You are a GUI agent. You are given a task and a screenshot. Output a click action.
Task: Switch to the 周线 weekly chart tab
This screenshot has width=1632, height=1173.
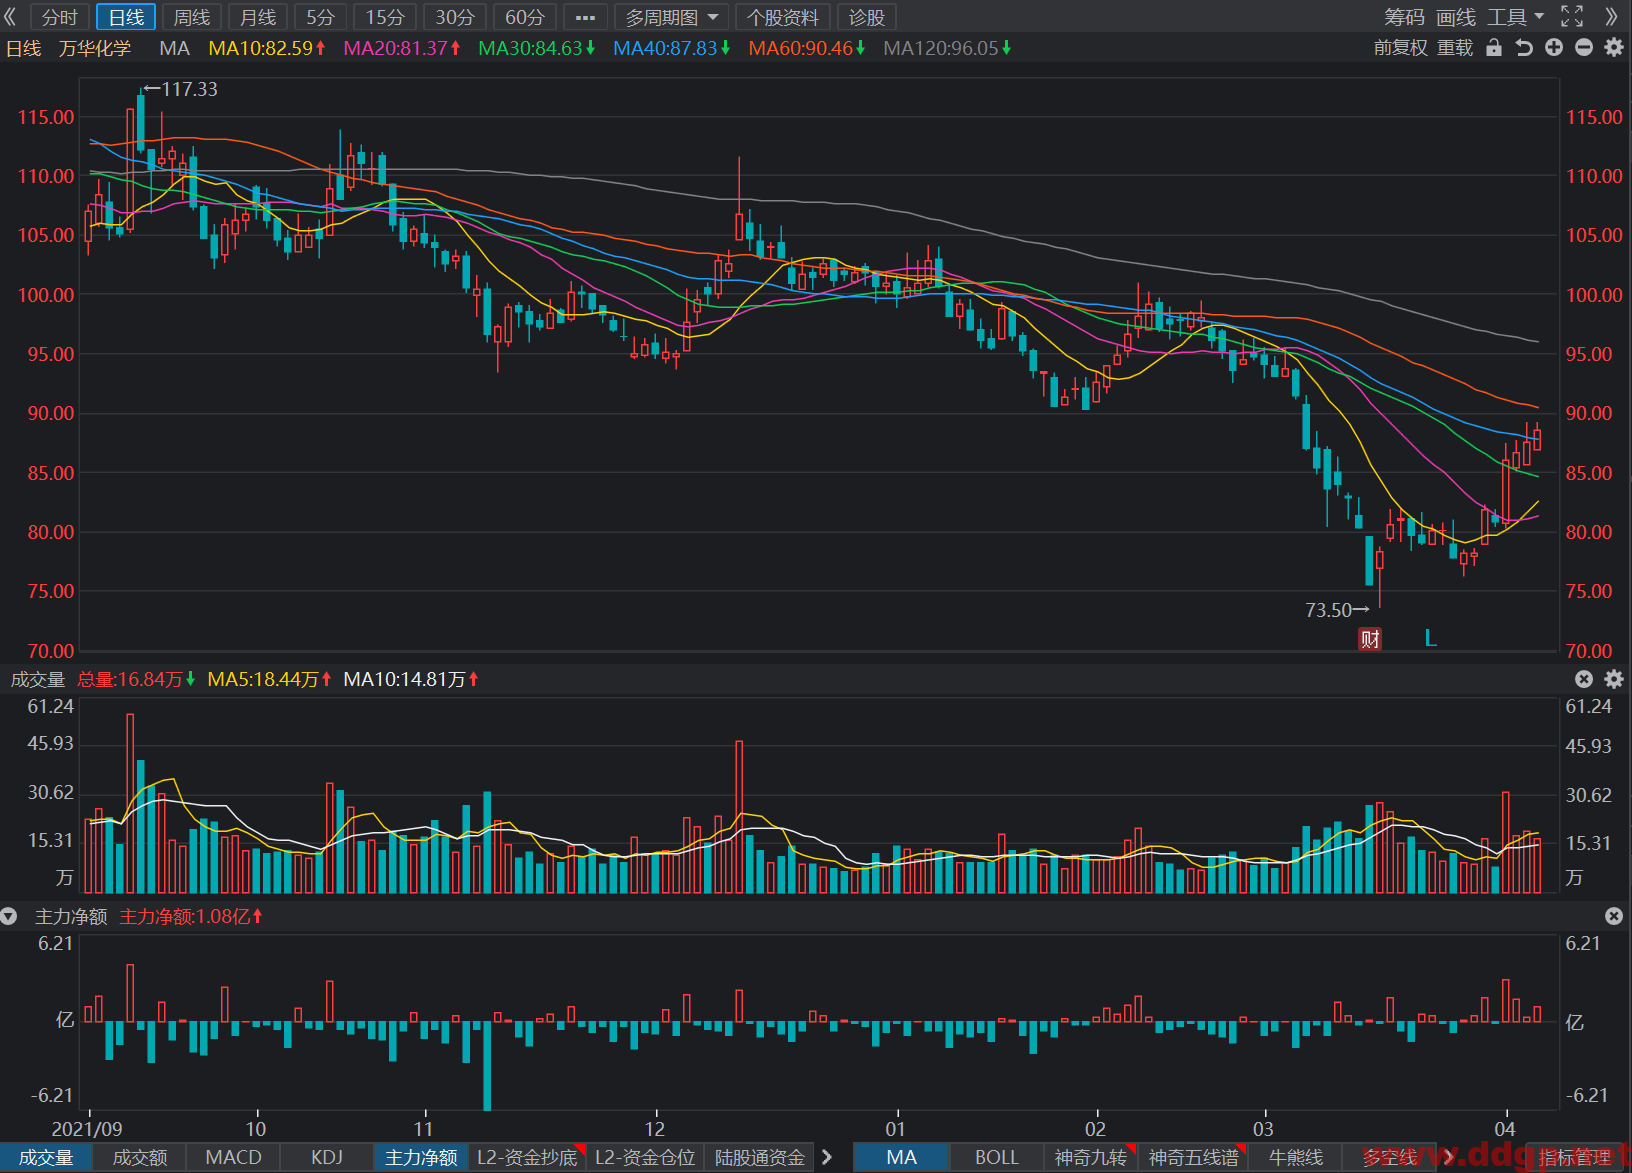(192, 17)
